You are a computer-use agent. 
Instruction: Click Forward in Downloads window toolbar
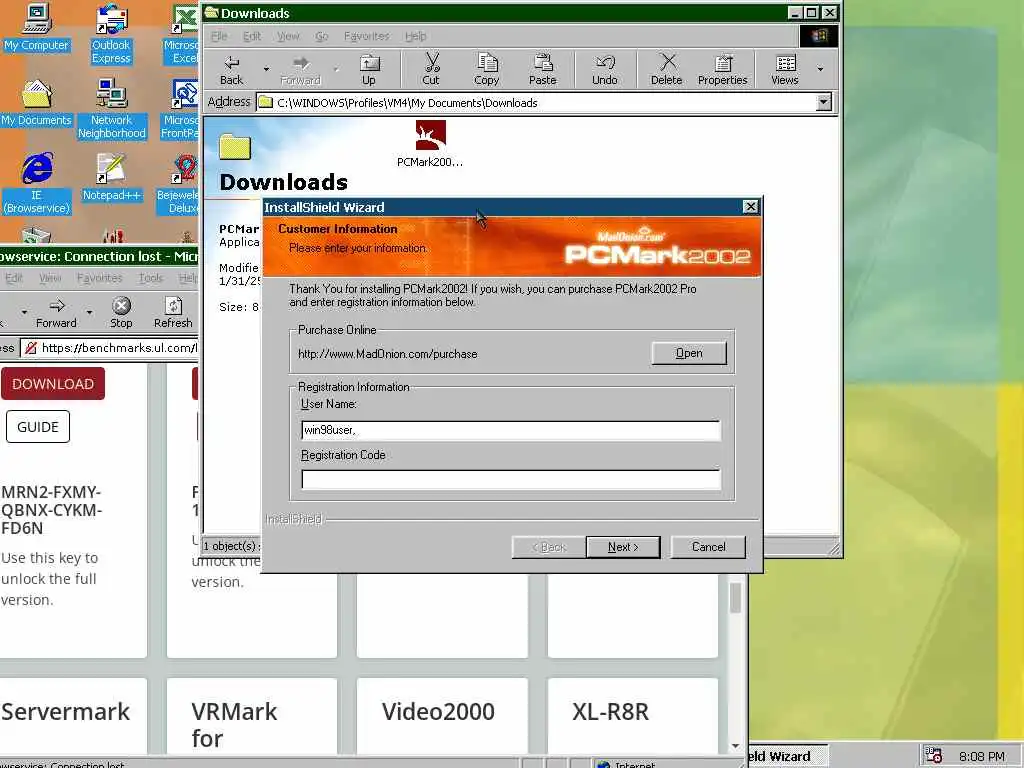(x=300, y=70)
